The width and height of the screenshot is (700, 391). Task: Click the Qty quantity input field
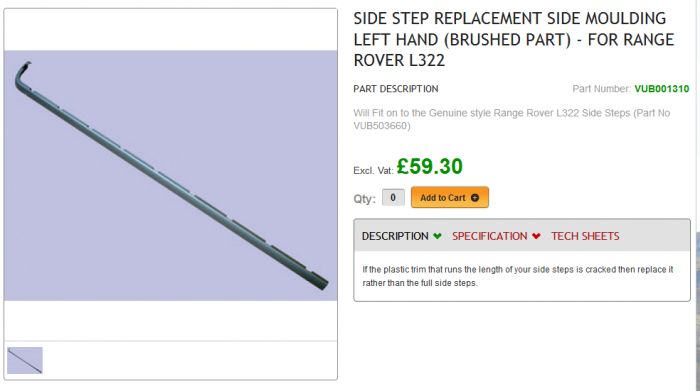[393, 197]
